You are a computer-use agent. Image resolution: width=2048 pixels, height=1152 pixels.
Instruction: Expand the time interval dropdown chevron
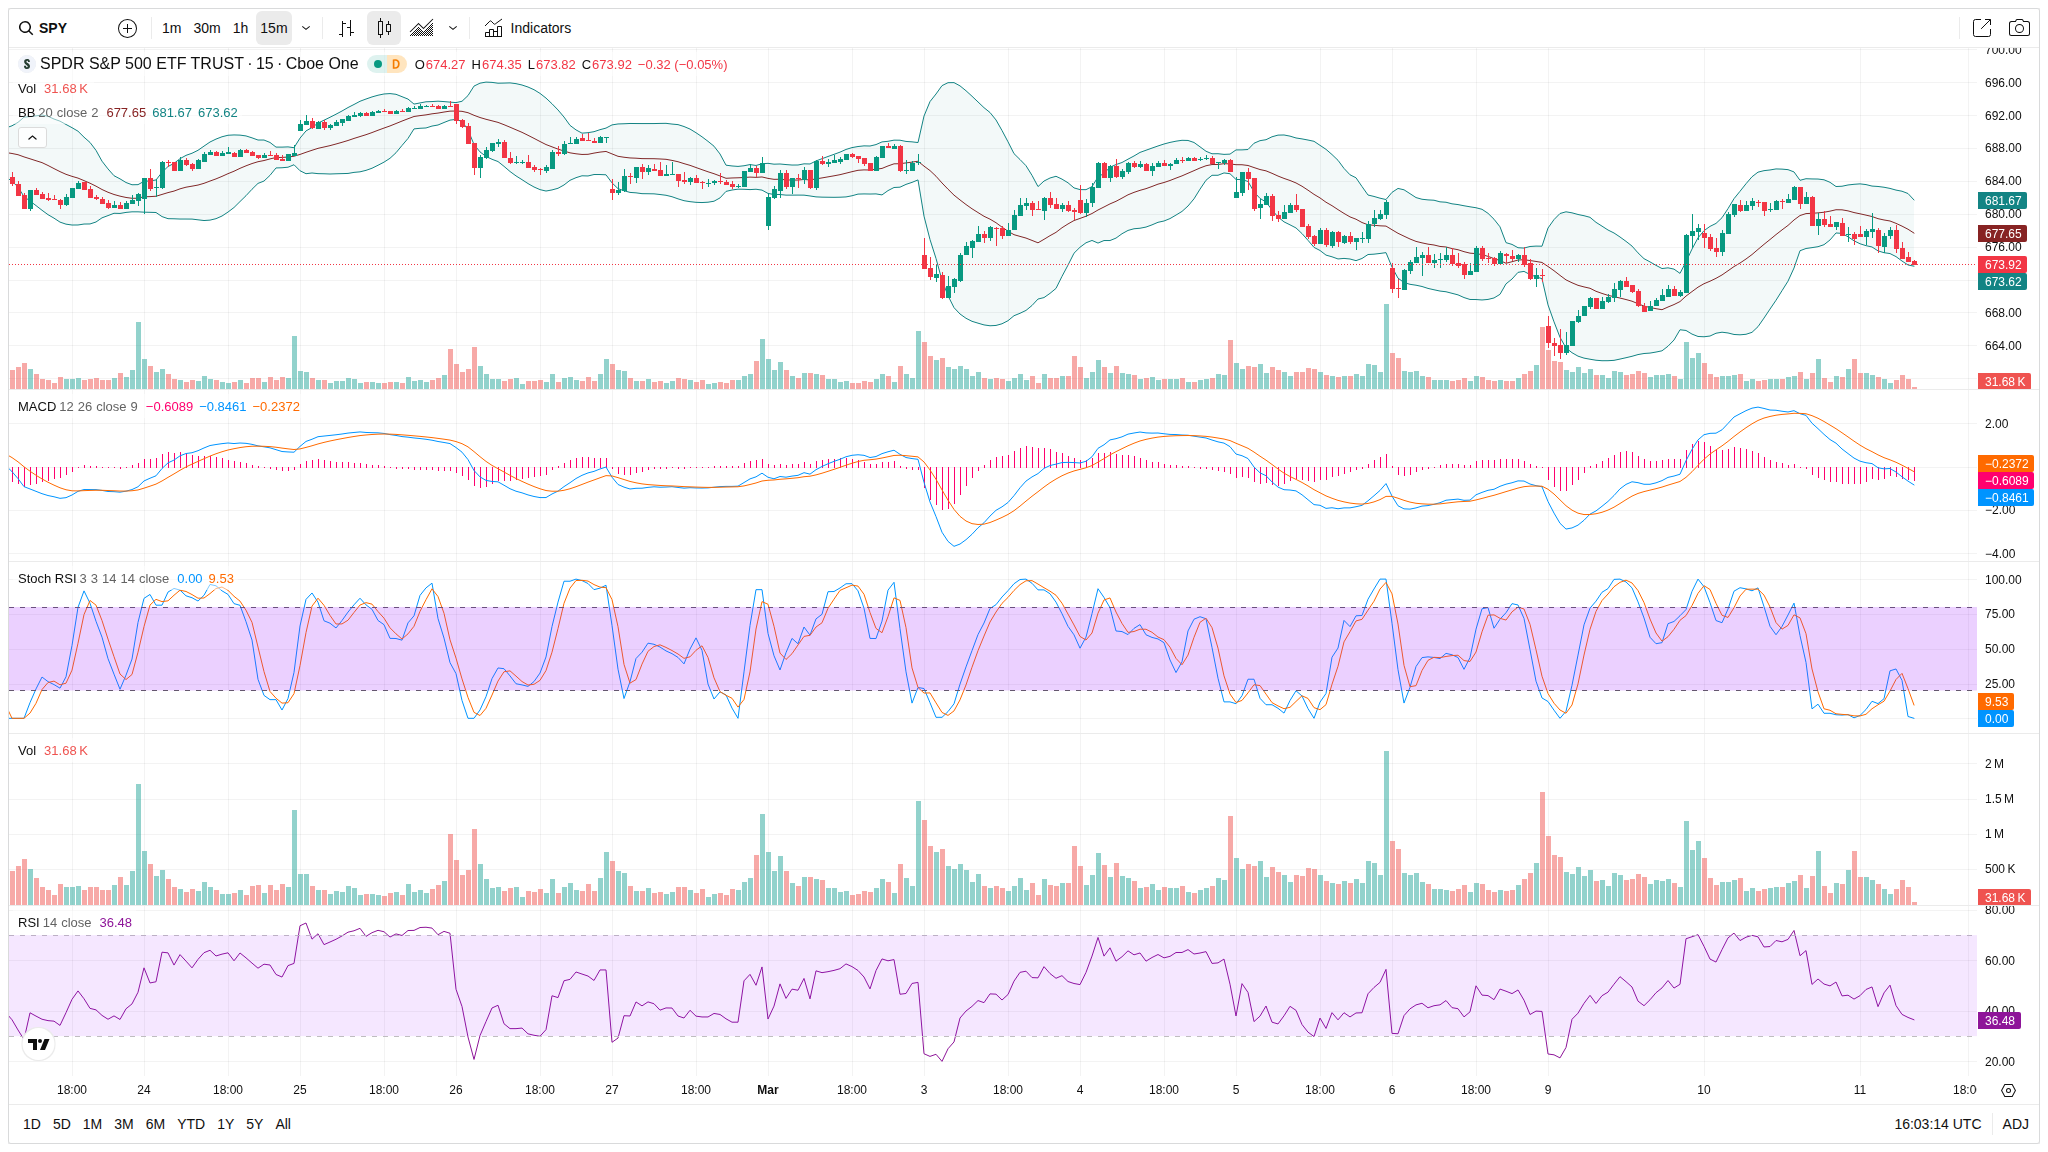click(x=306, y=28)
